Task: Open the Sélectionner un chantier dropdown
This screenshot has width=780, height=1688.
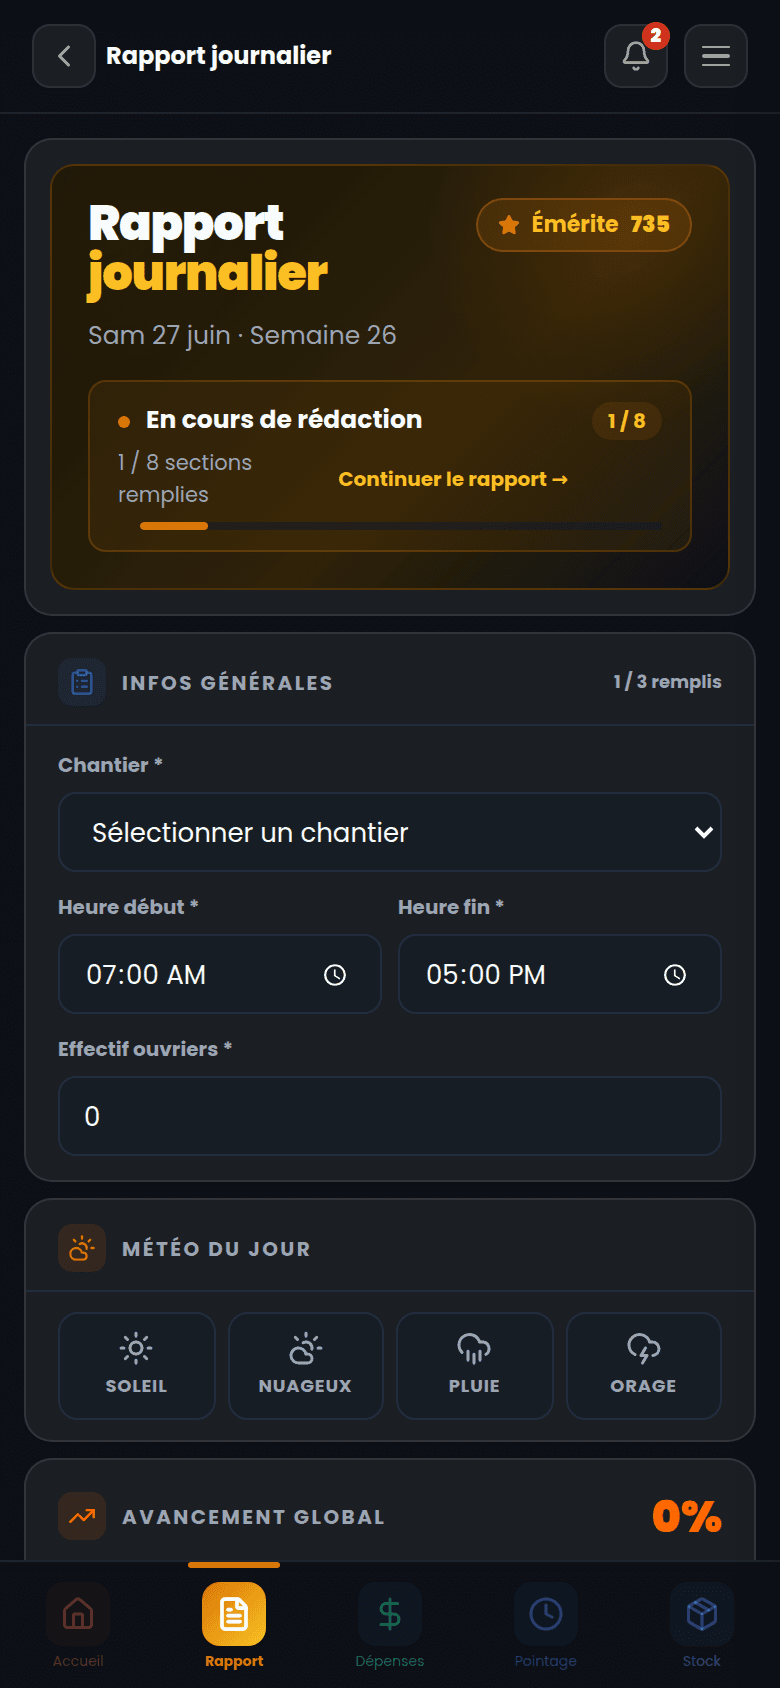Action: (390, 832)
